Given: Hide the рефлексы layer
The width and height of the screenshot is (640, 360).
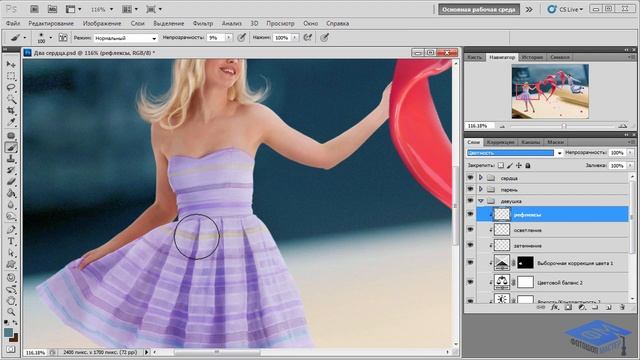Looking at the screenshot, I should (x=470, y=214).
